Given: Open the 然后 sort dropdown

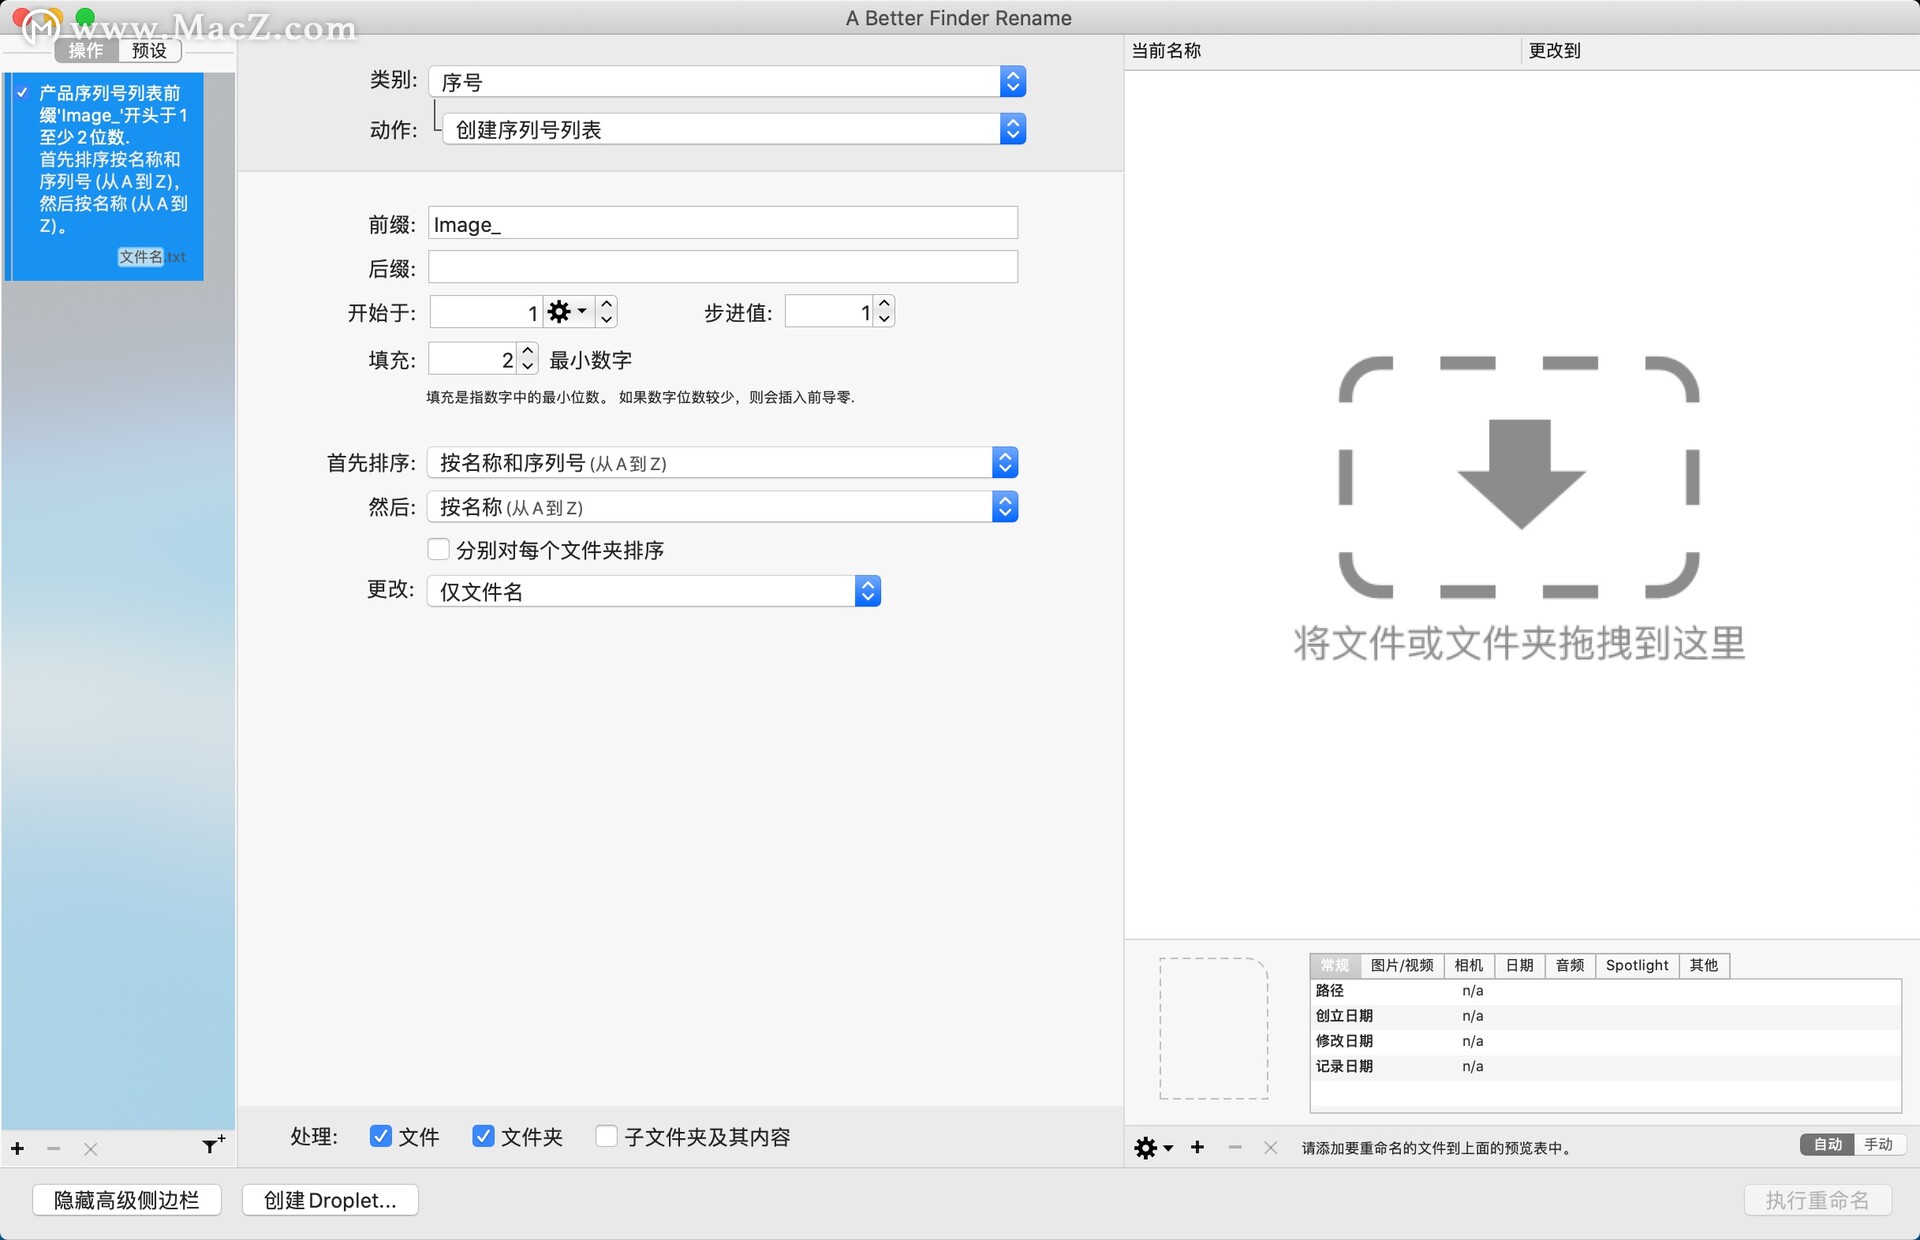Looking at the screenshot, I should (x=722, y=507).
